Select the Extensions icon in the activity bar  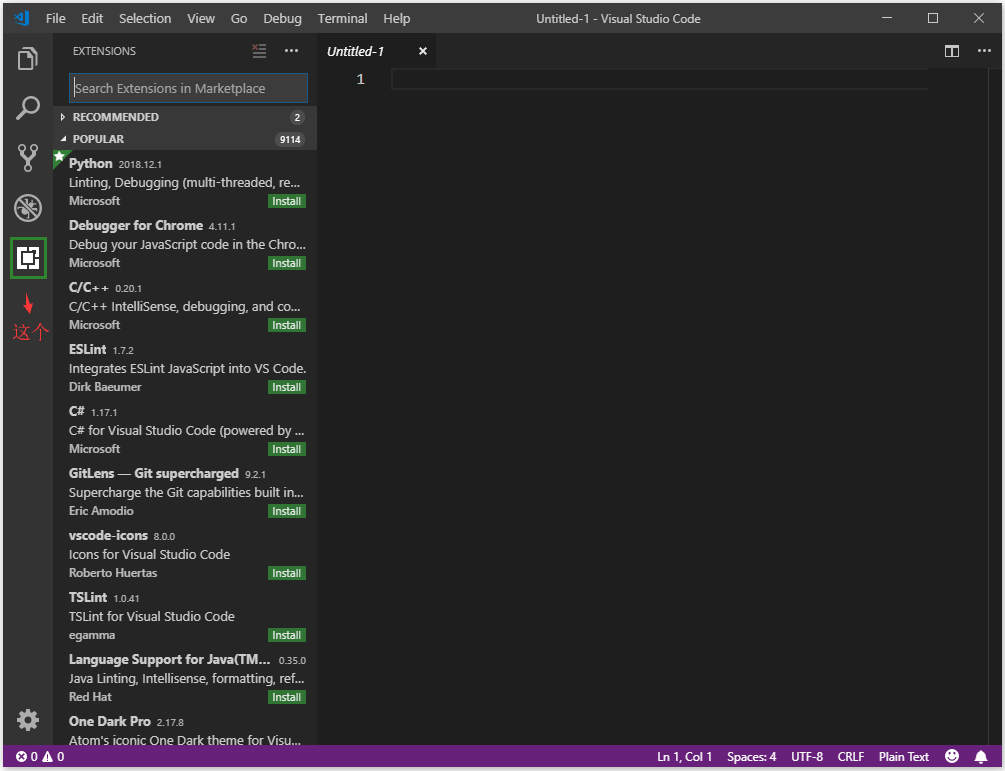pyautogui.click(x=28, y=257)
